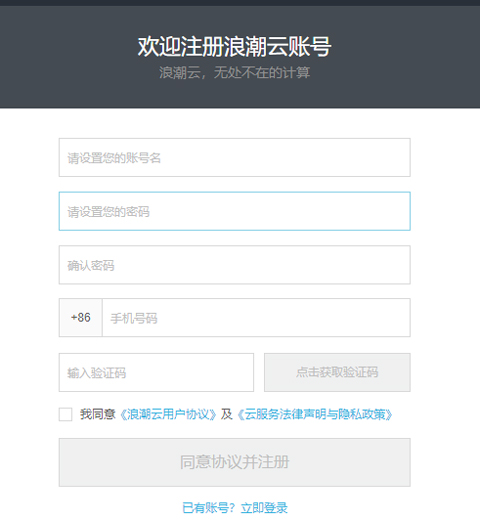
Task: Focus the 请设置您的账号名 account name field
Action: pyautogui.click(x=235, y=157)
